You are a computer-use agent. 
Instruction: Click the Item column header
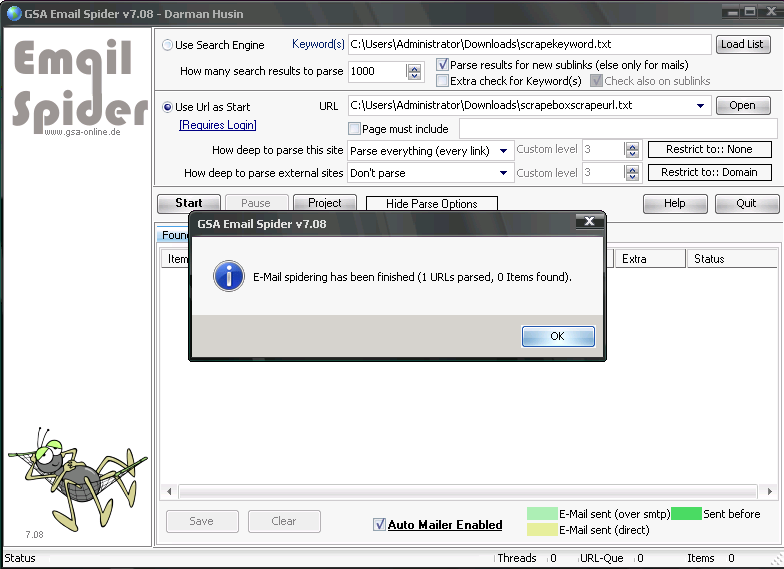(176, 258)
